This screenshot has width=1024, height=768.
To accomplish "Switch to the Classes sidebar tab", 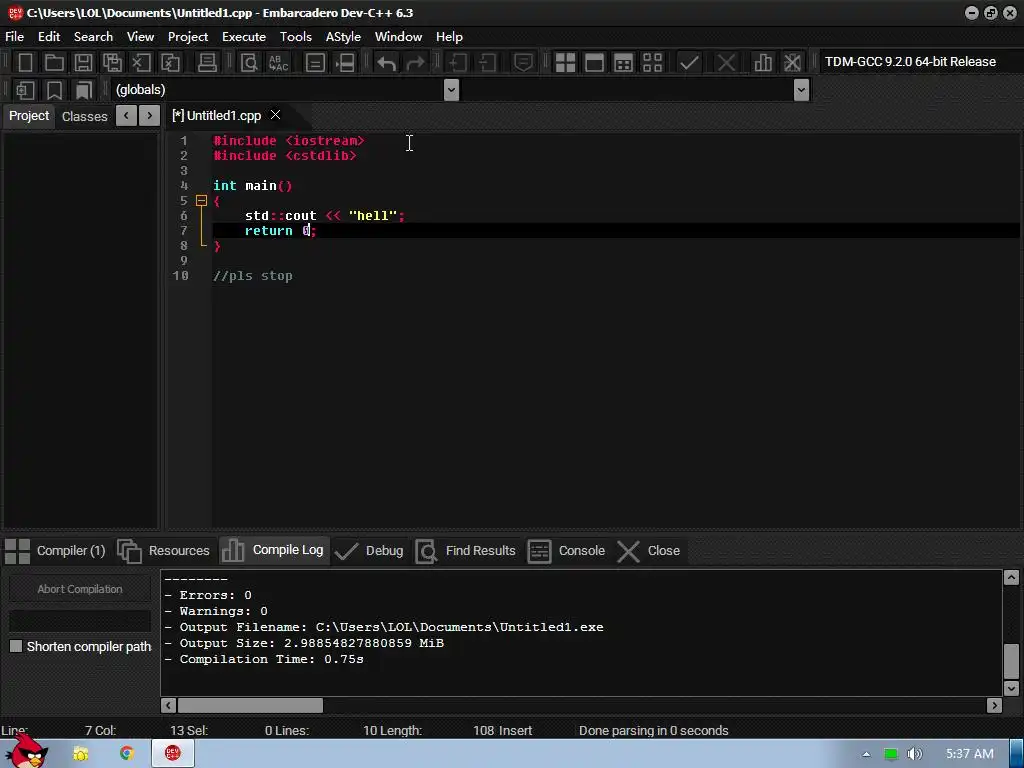I will (84, 116).
